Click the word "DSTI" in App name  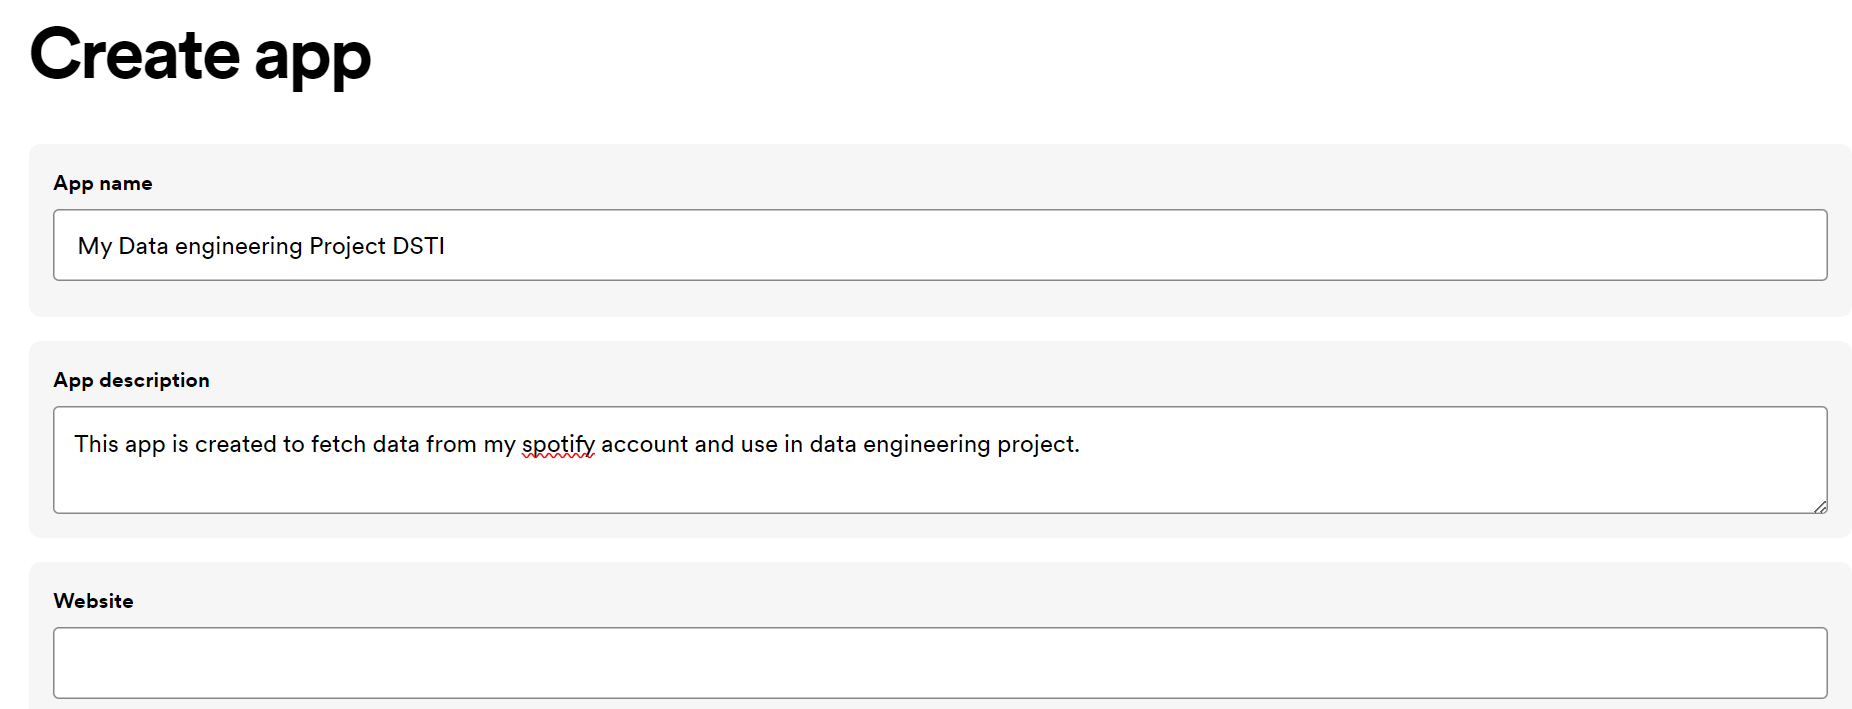pyautogui.click(x=418, y=246)
